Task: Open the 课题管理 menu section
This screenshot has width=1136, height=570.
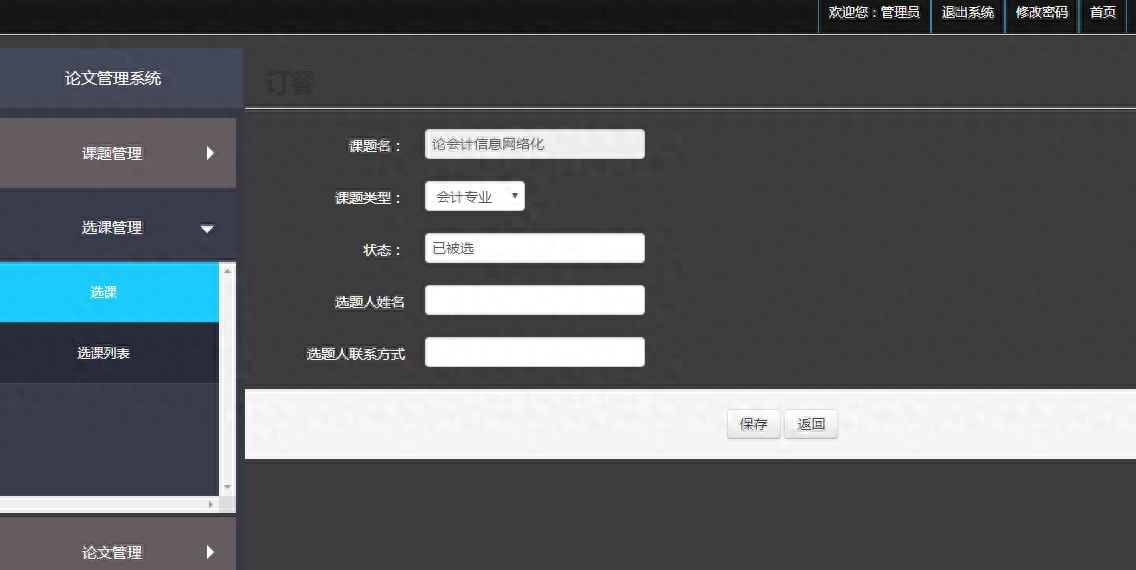Action: click(112, 153)
